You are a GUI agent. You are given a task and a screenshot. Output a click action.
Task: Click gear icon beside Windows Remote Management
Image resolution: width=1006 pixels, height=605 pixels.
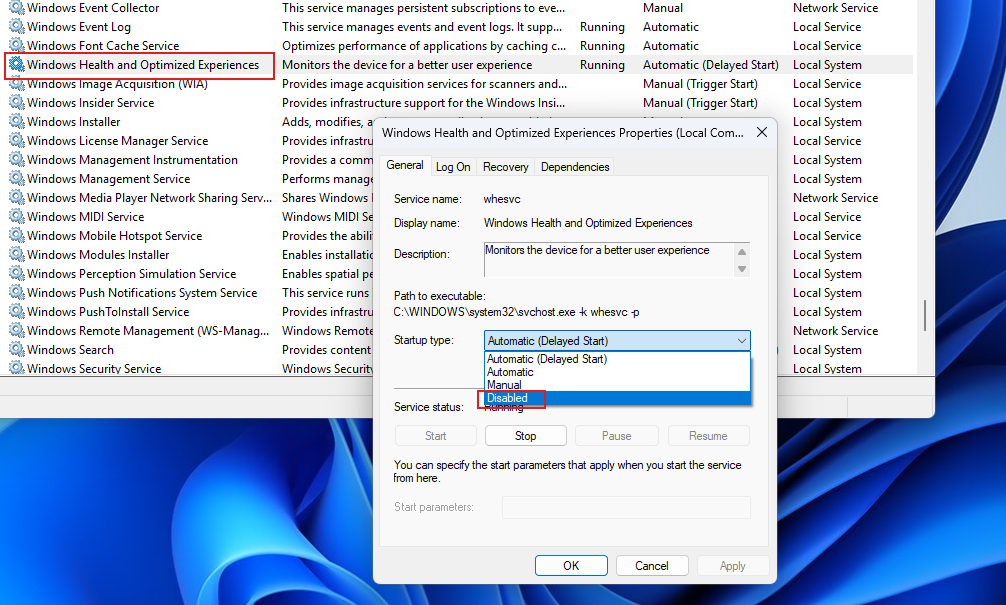pos(17,330)
